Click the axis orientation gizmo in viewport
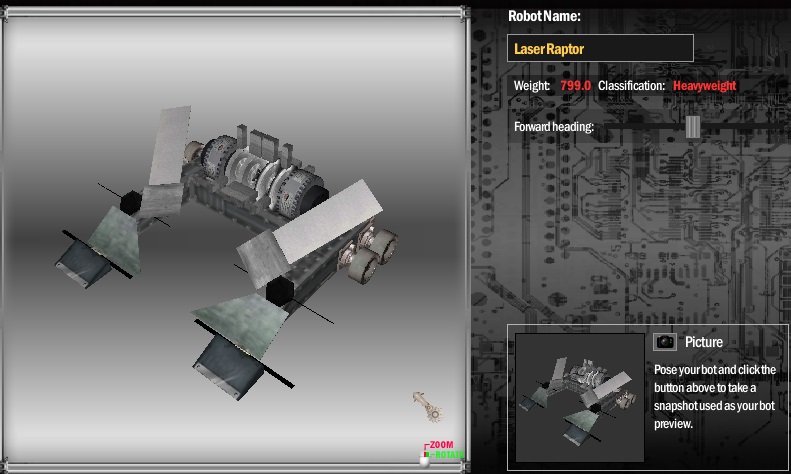Screen dimensions: 791x474 (428, 407)
